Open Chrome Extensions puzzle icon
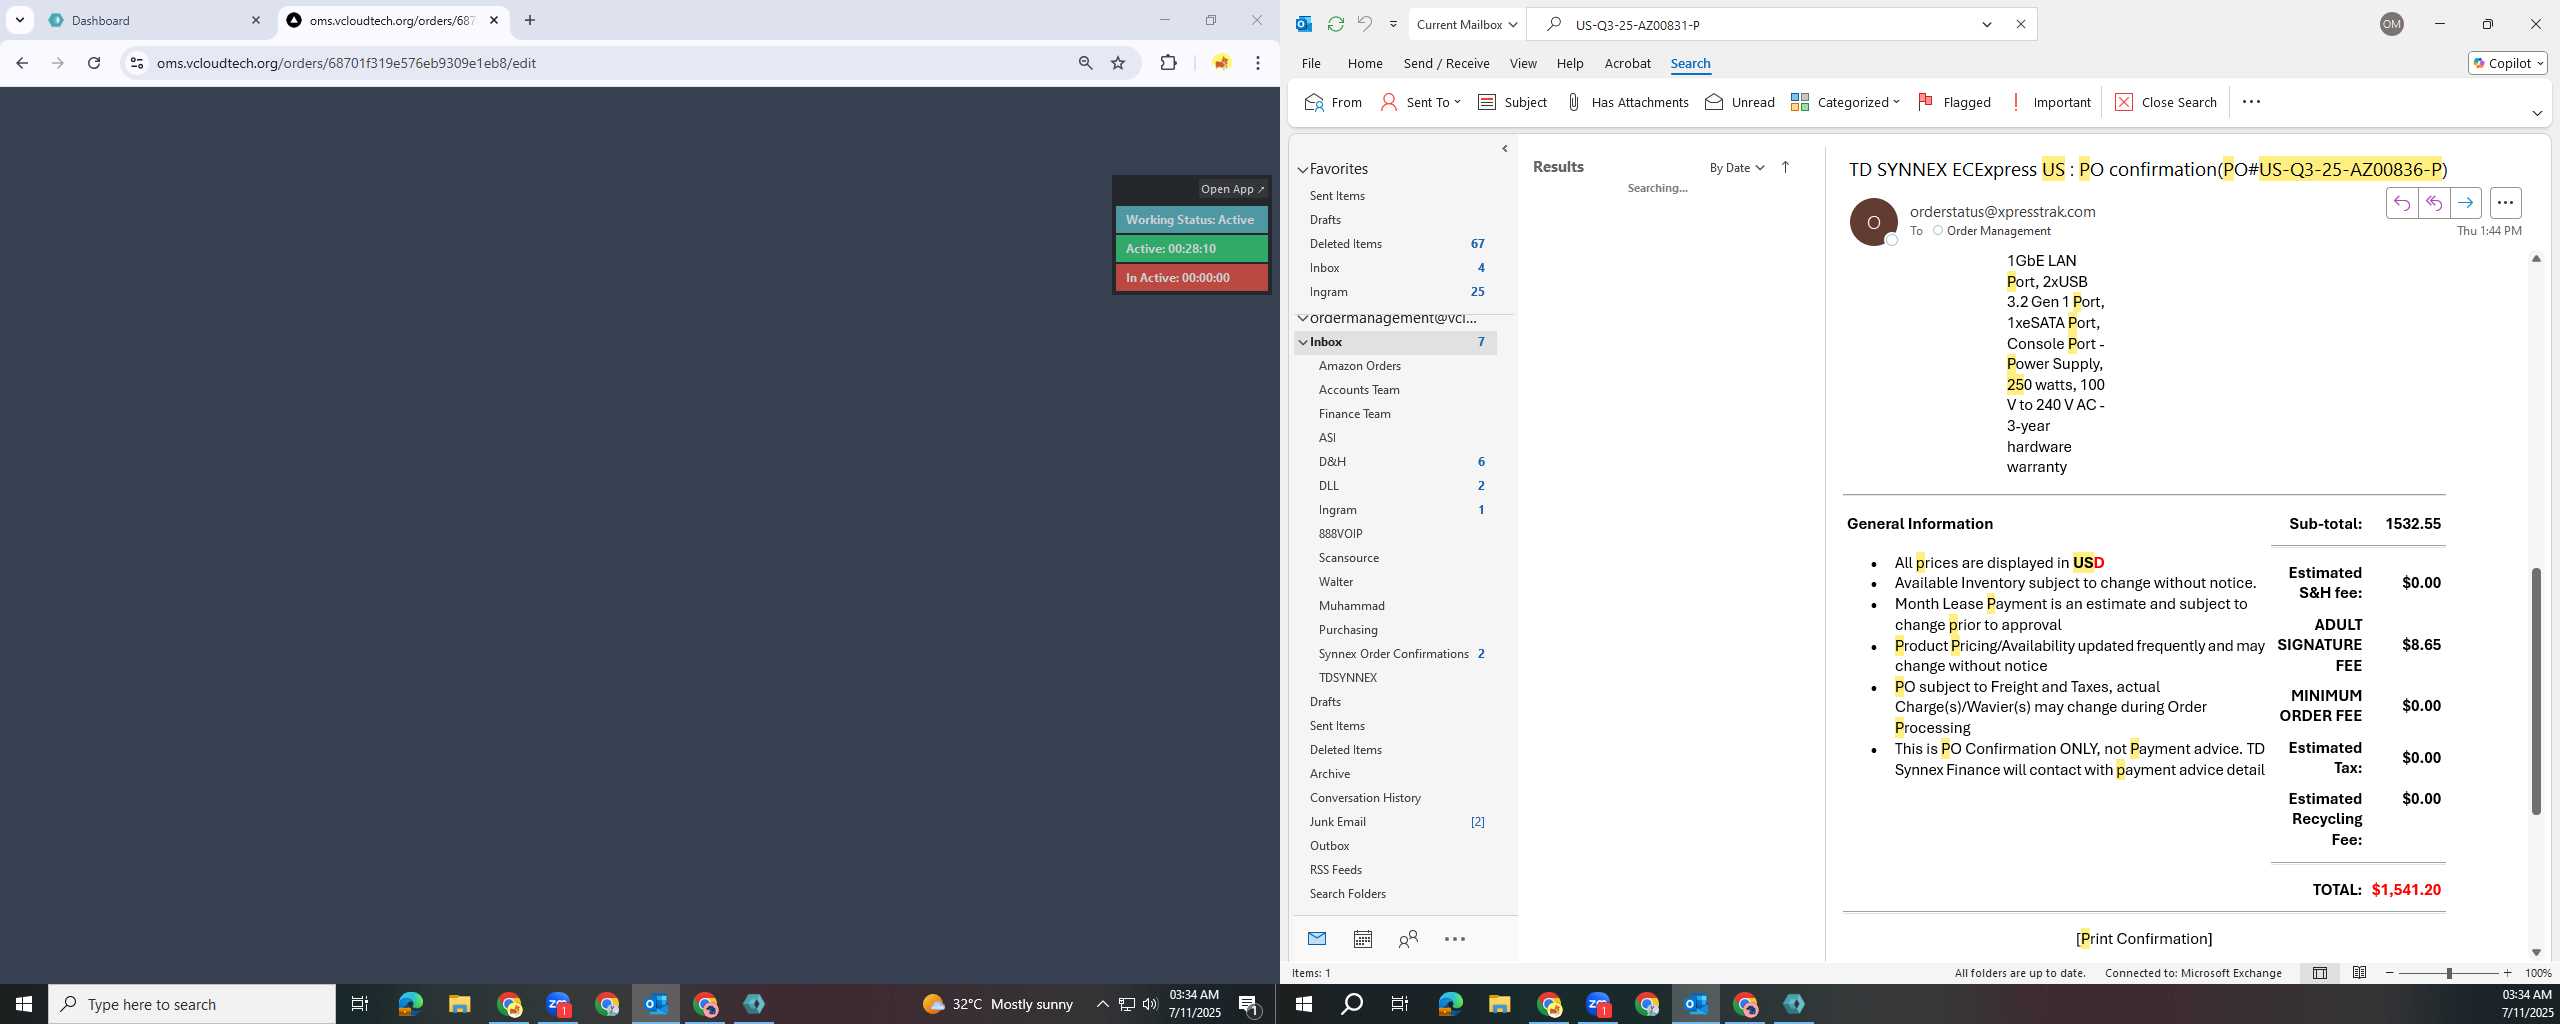 (1168, 63)
